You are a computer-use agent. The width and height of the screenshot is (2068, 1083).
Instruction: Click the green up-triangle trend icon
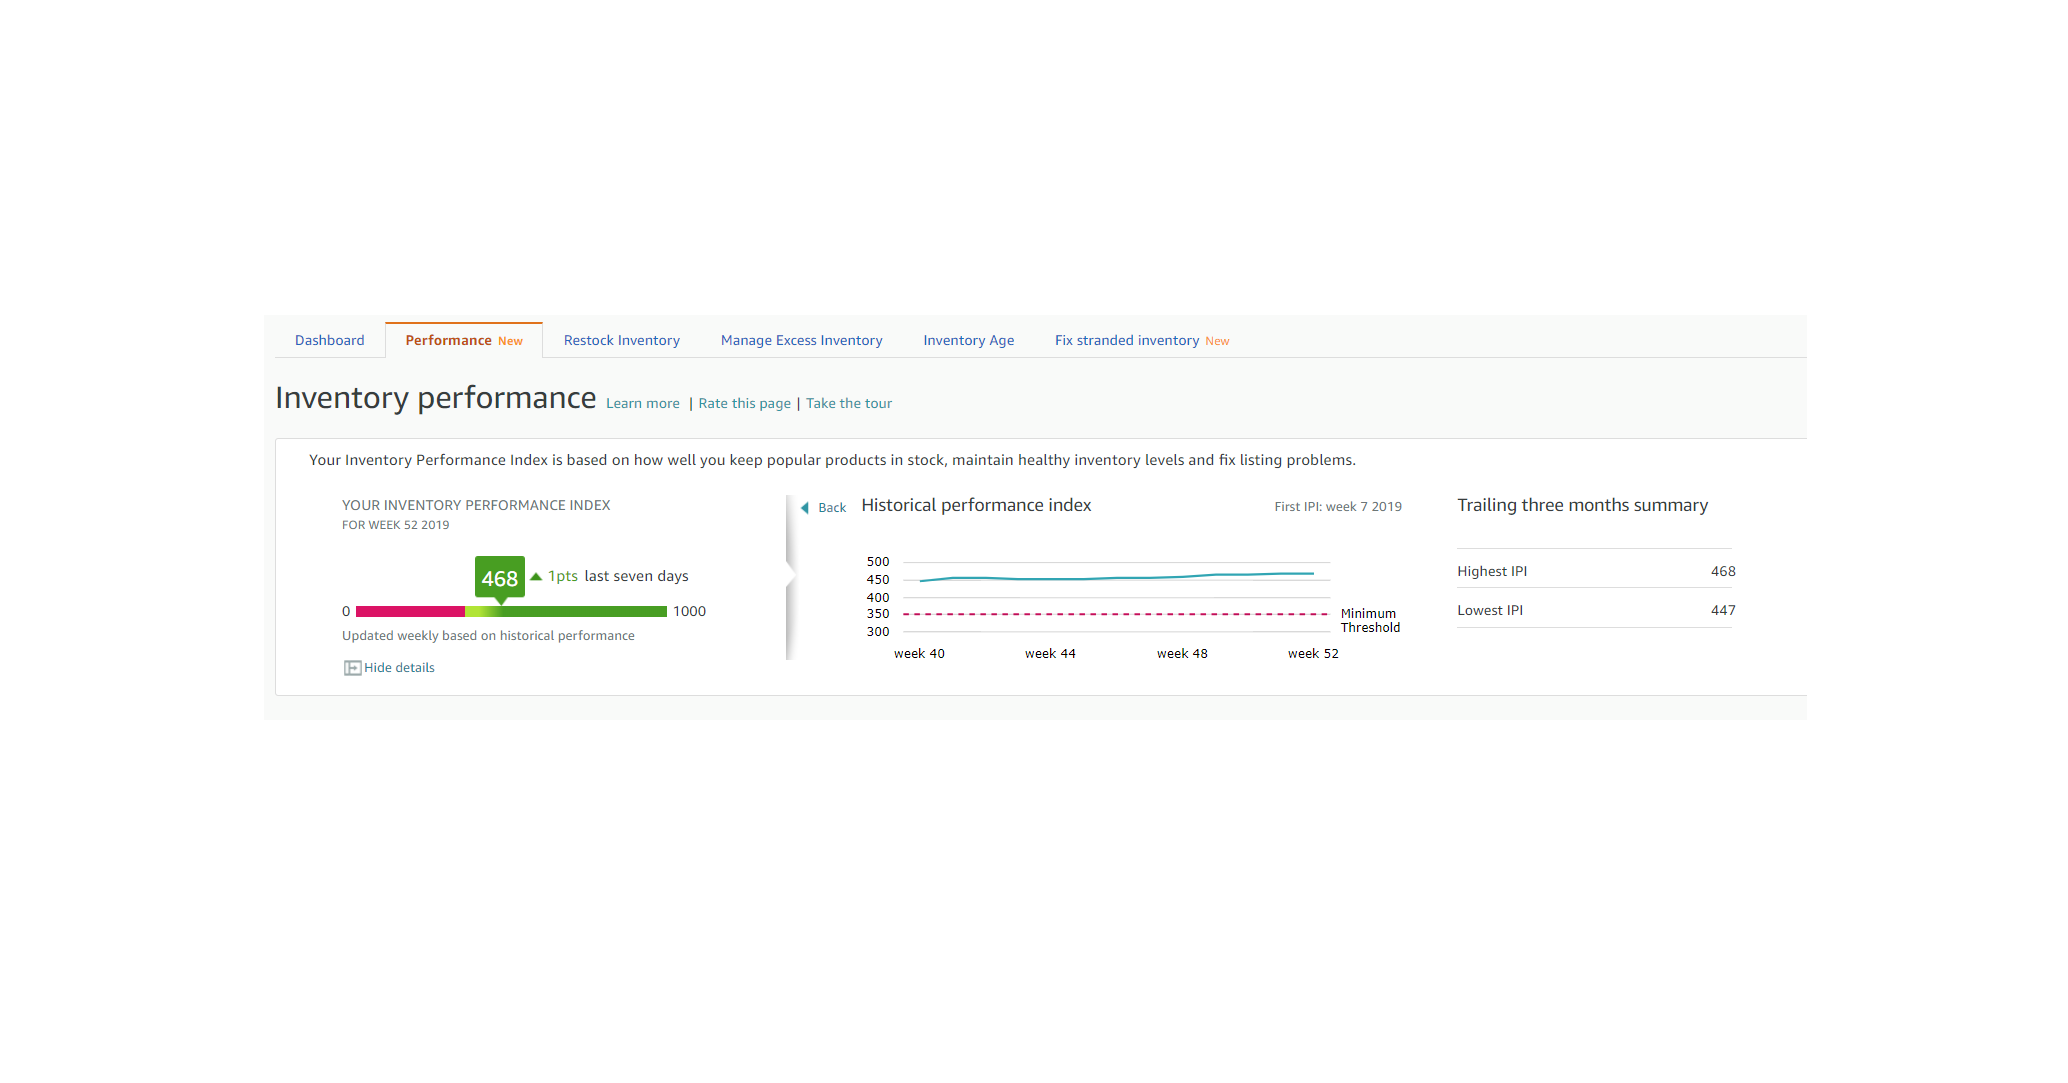tap(536, 576)
